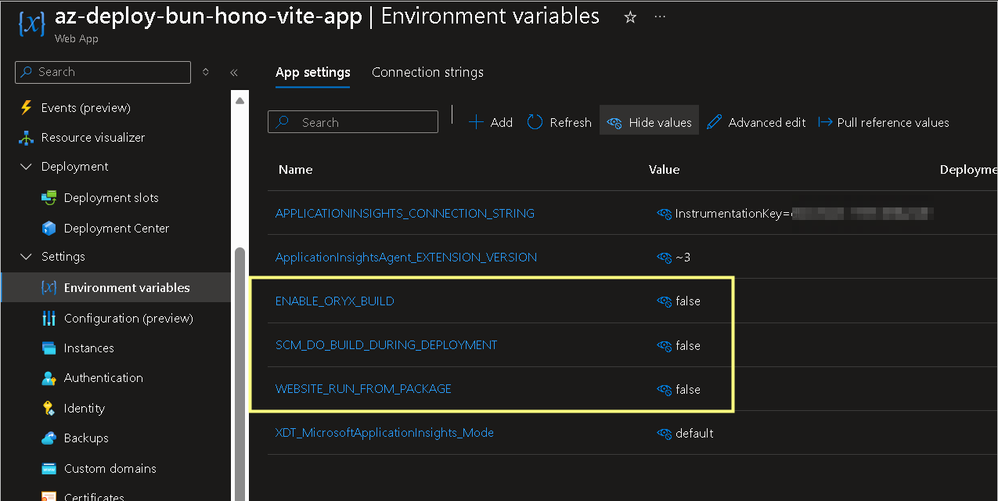Select the App settings tab

[x=313, y=72]
